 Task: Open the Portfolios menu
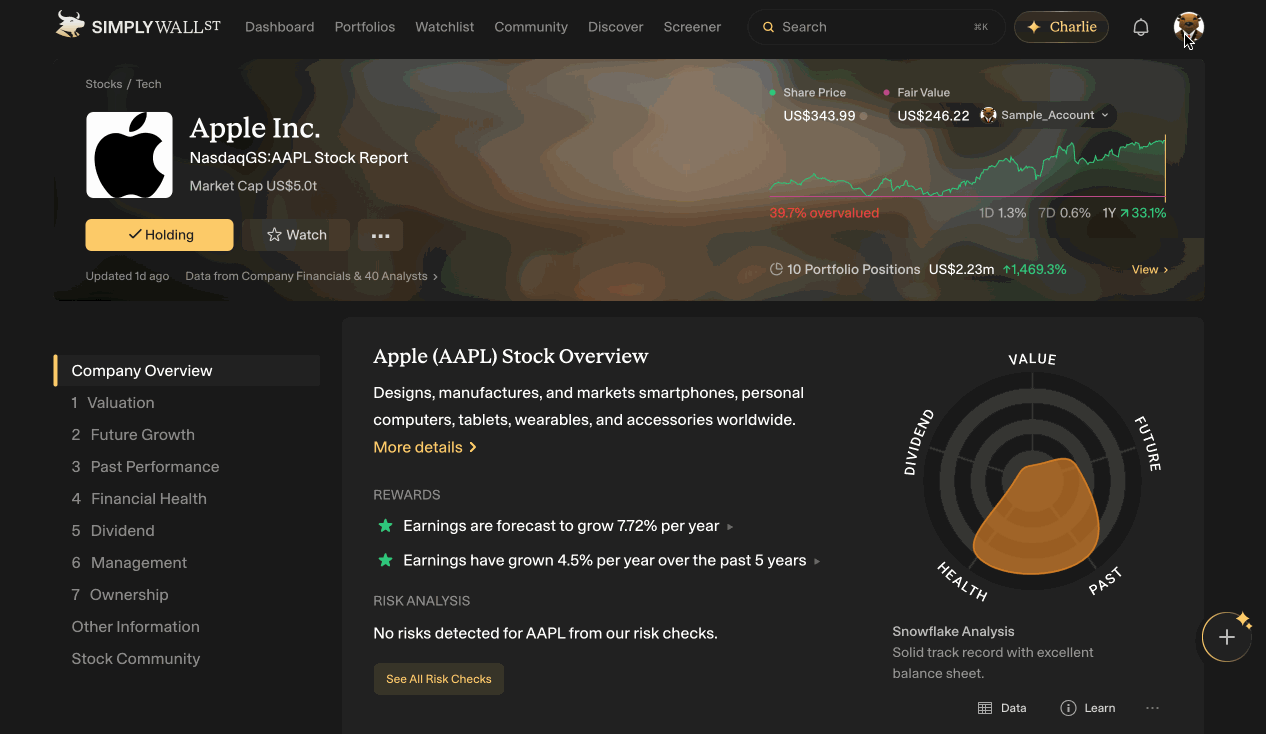[365, 27]
